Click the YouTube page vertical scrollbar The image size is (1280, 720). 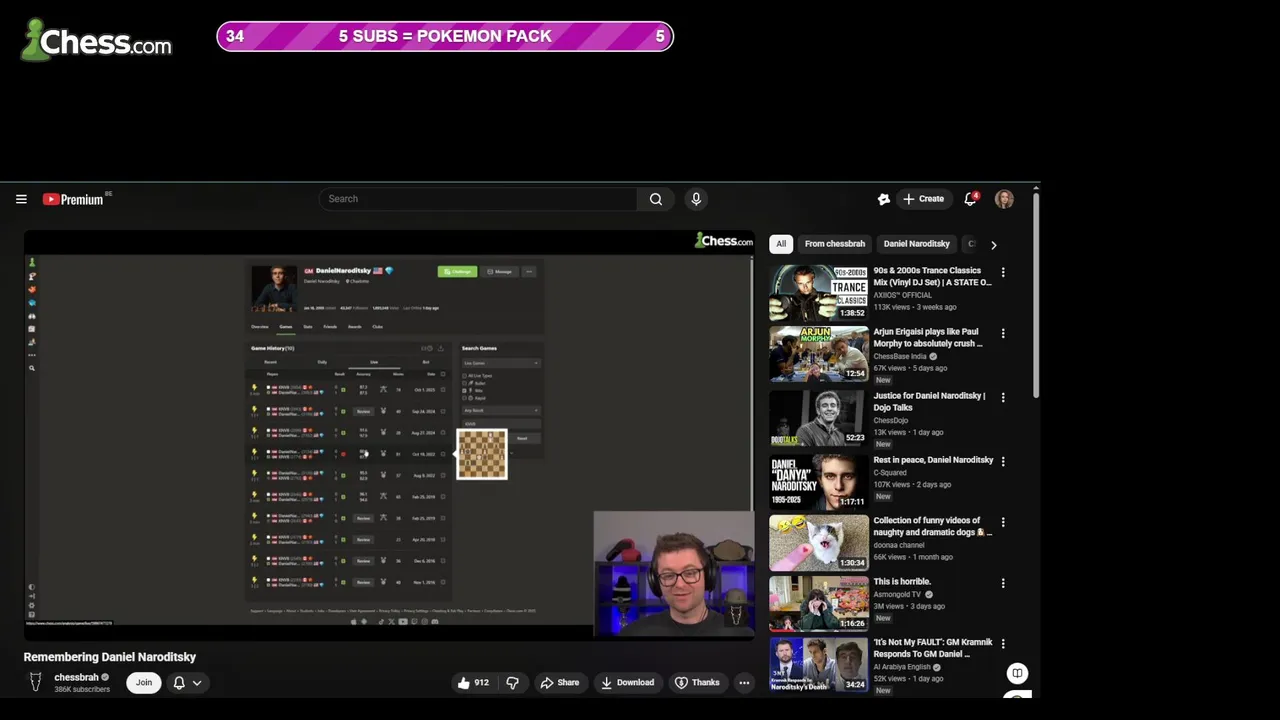(1036, 295)
